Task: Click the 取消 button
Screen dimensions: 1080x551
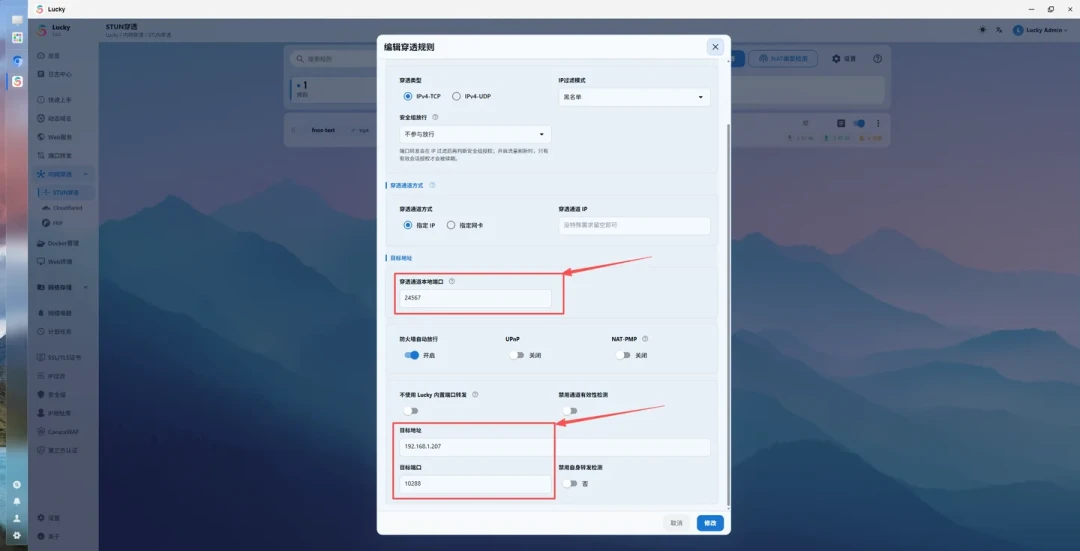Action: click(x=676, y=523)
